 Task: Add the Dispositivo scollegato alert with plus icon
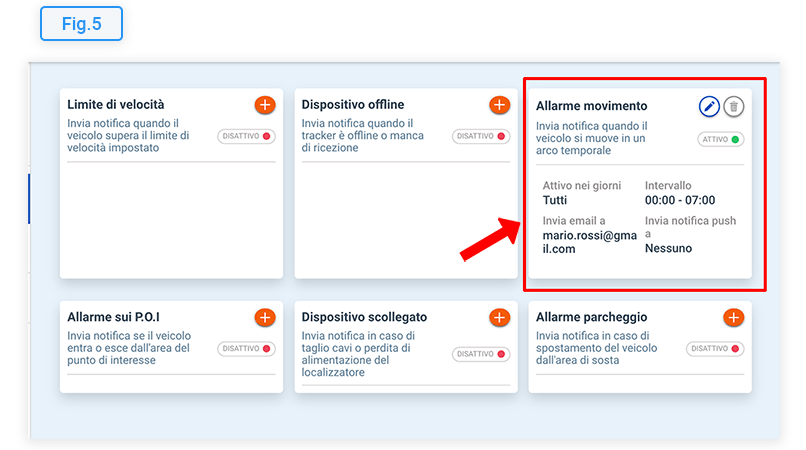[499, 317]
